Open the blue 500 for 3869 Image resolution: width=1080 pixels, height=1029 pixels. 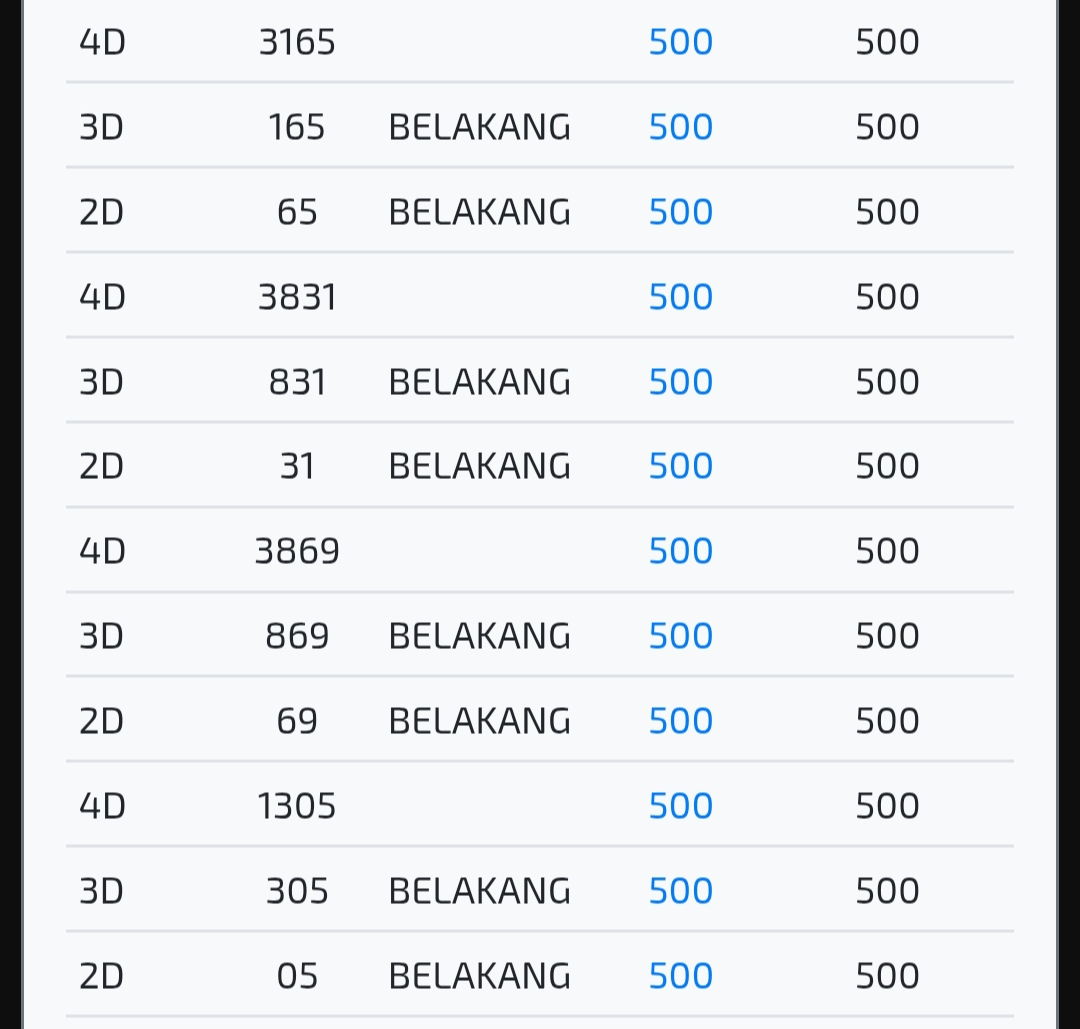tap(681, 550)
